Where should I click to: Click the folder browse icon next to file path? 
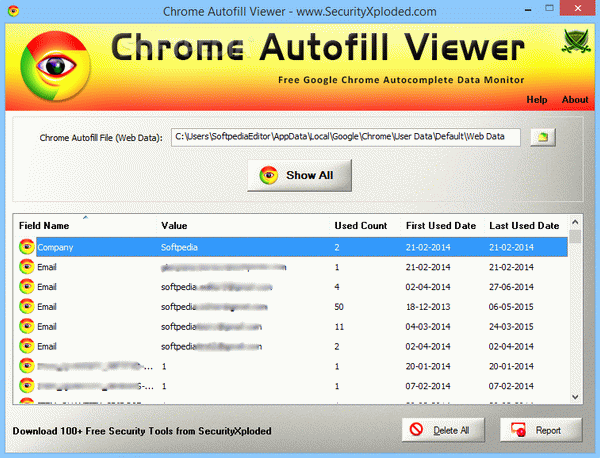[543, 137]
